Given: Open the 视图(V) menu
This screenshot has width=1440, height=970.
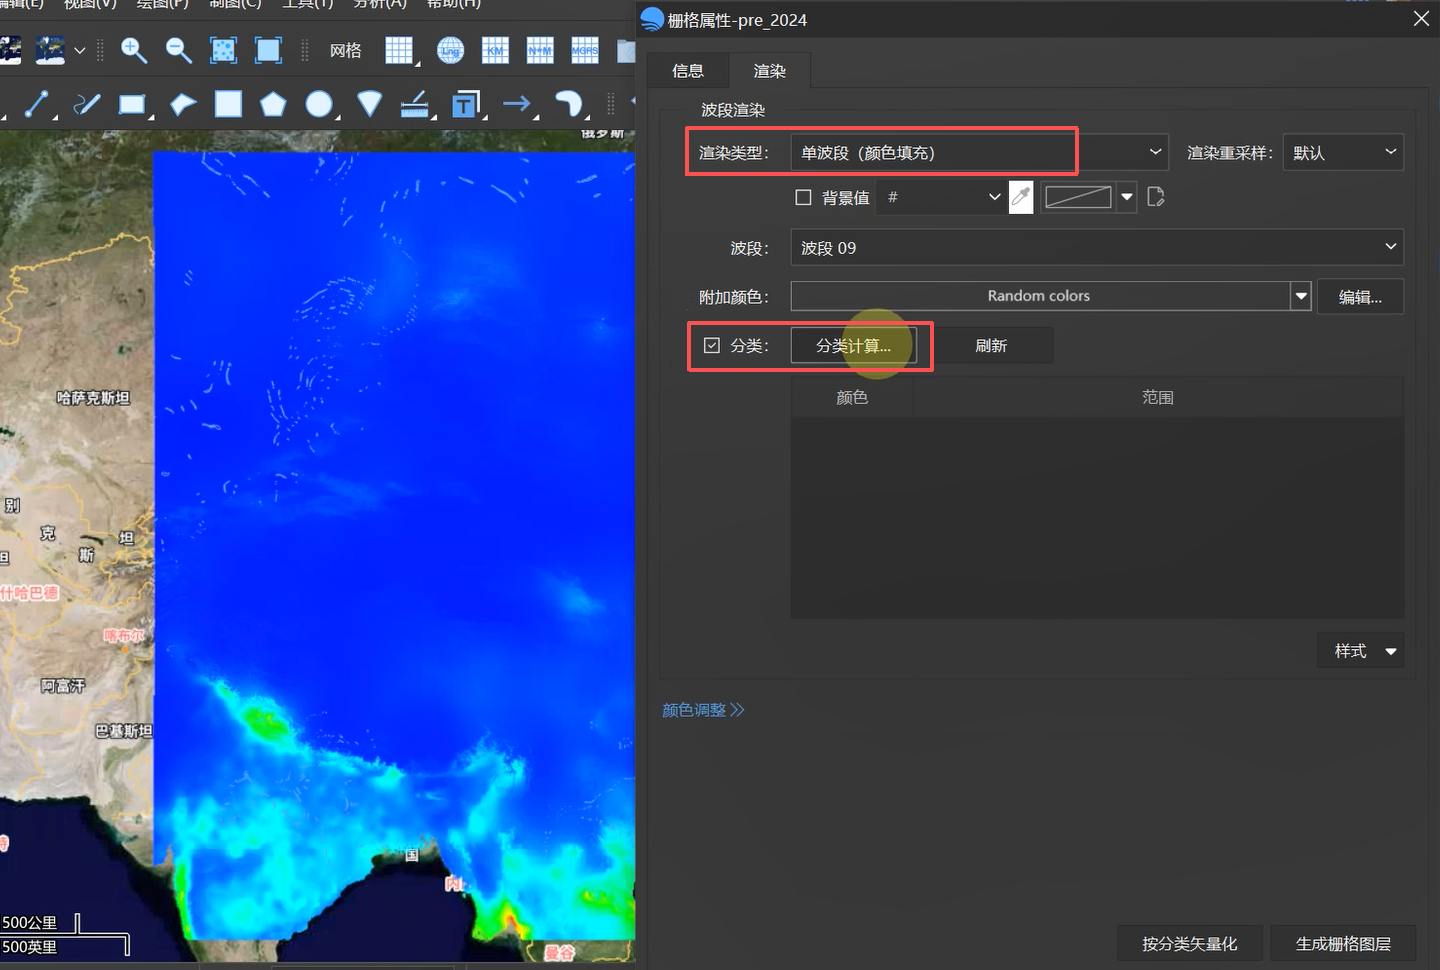Looking at the screenshot, I should coord(90,4).
